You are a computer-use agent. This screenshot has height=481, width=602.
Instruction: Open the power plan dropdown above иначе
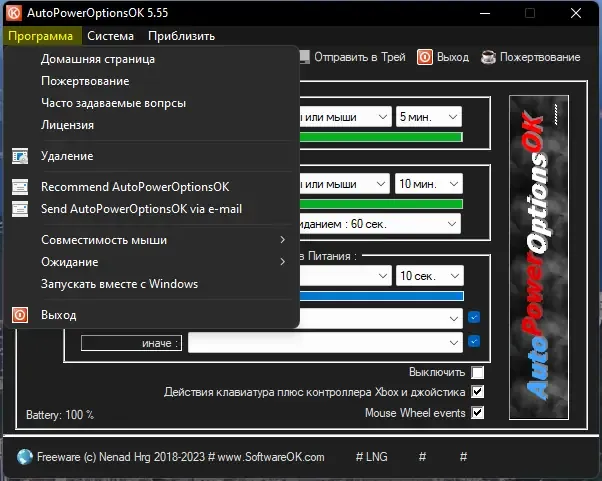(x=381, y=318)
